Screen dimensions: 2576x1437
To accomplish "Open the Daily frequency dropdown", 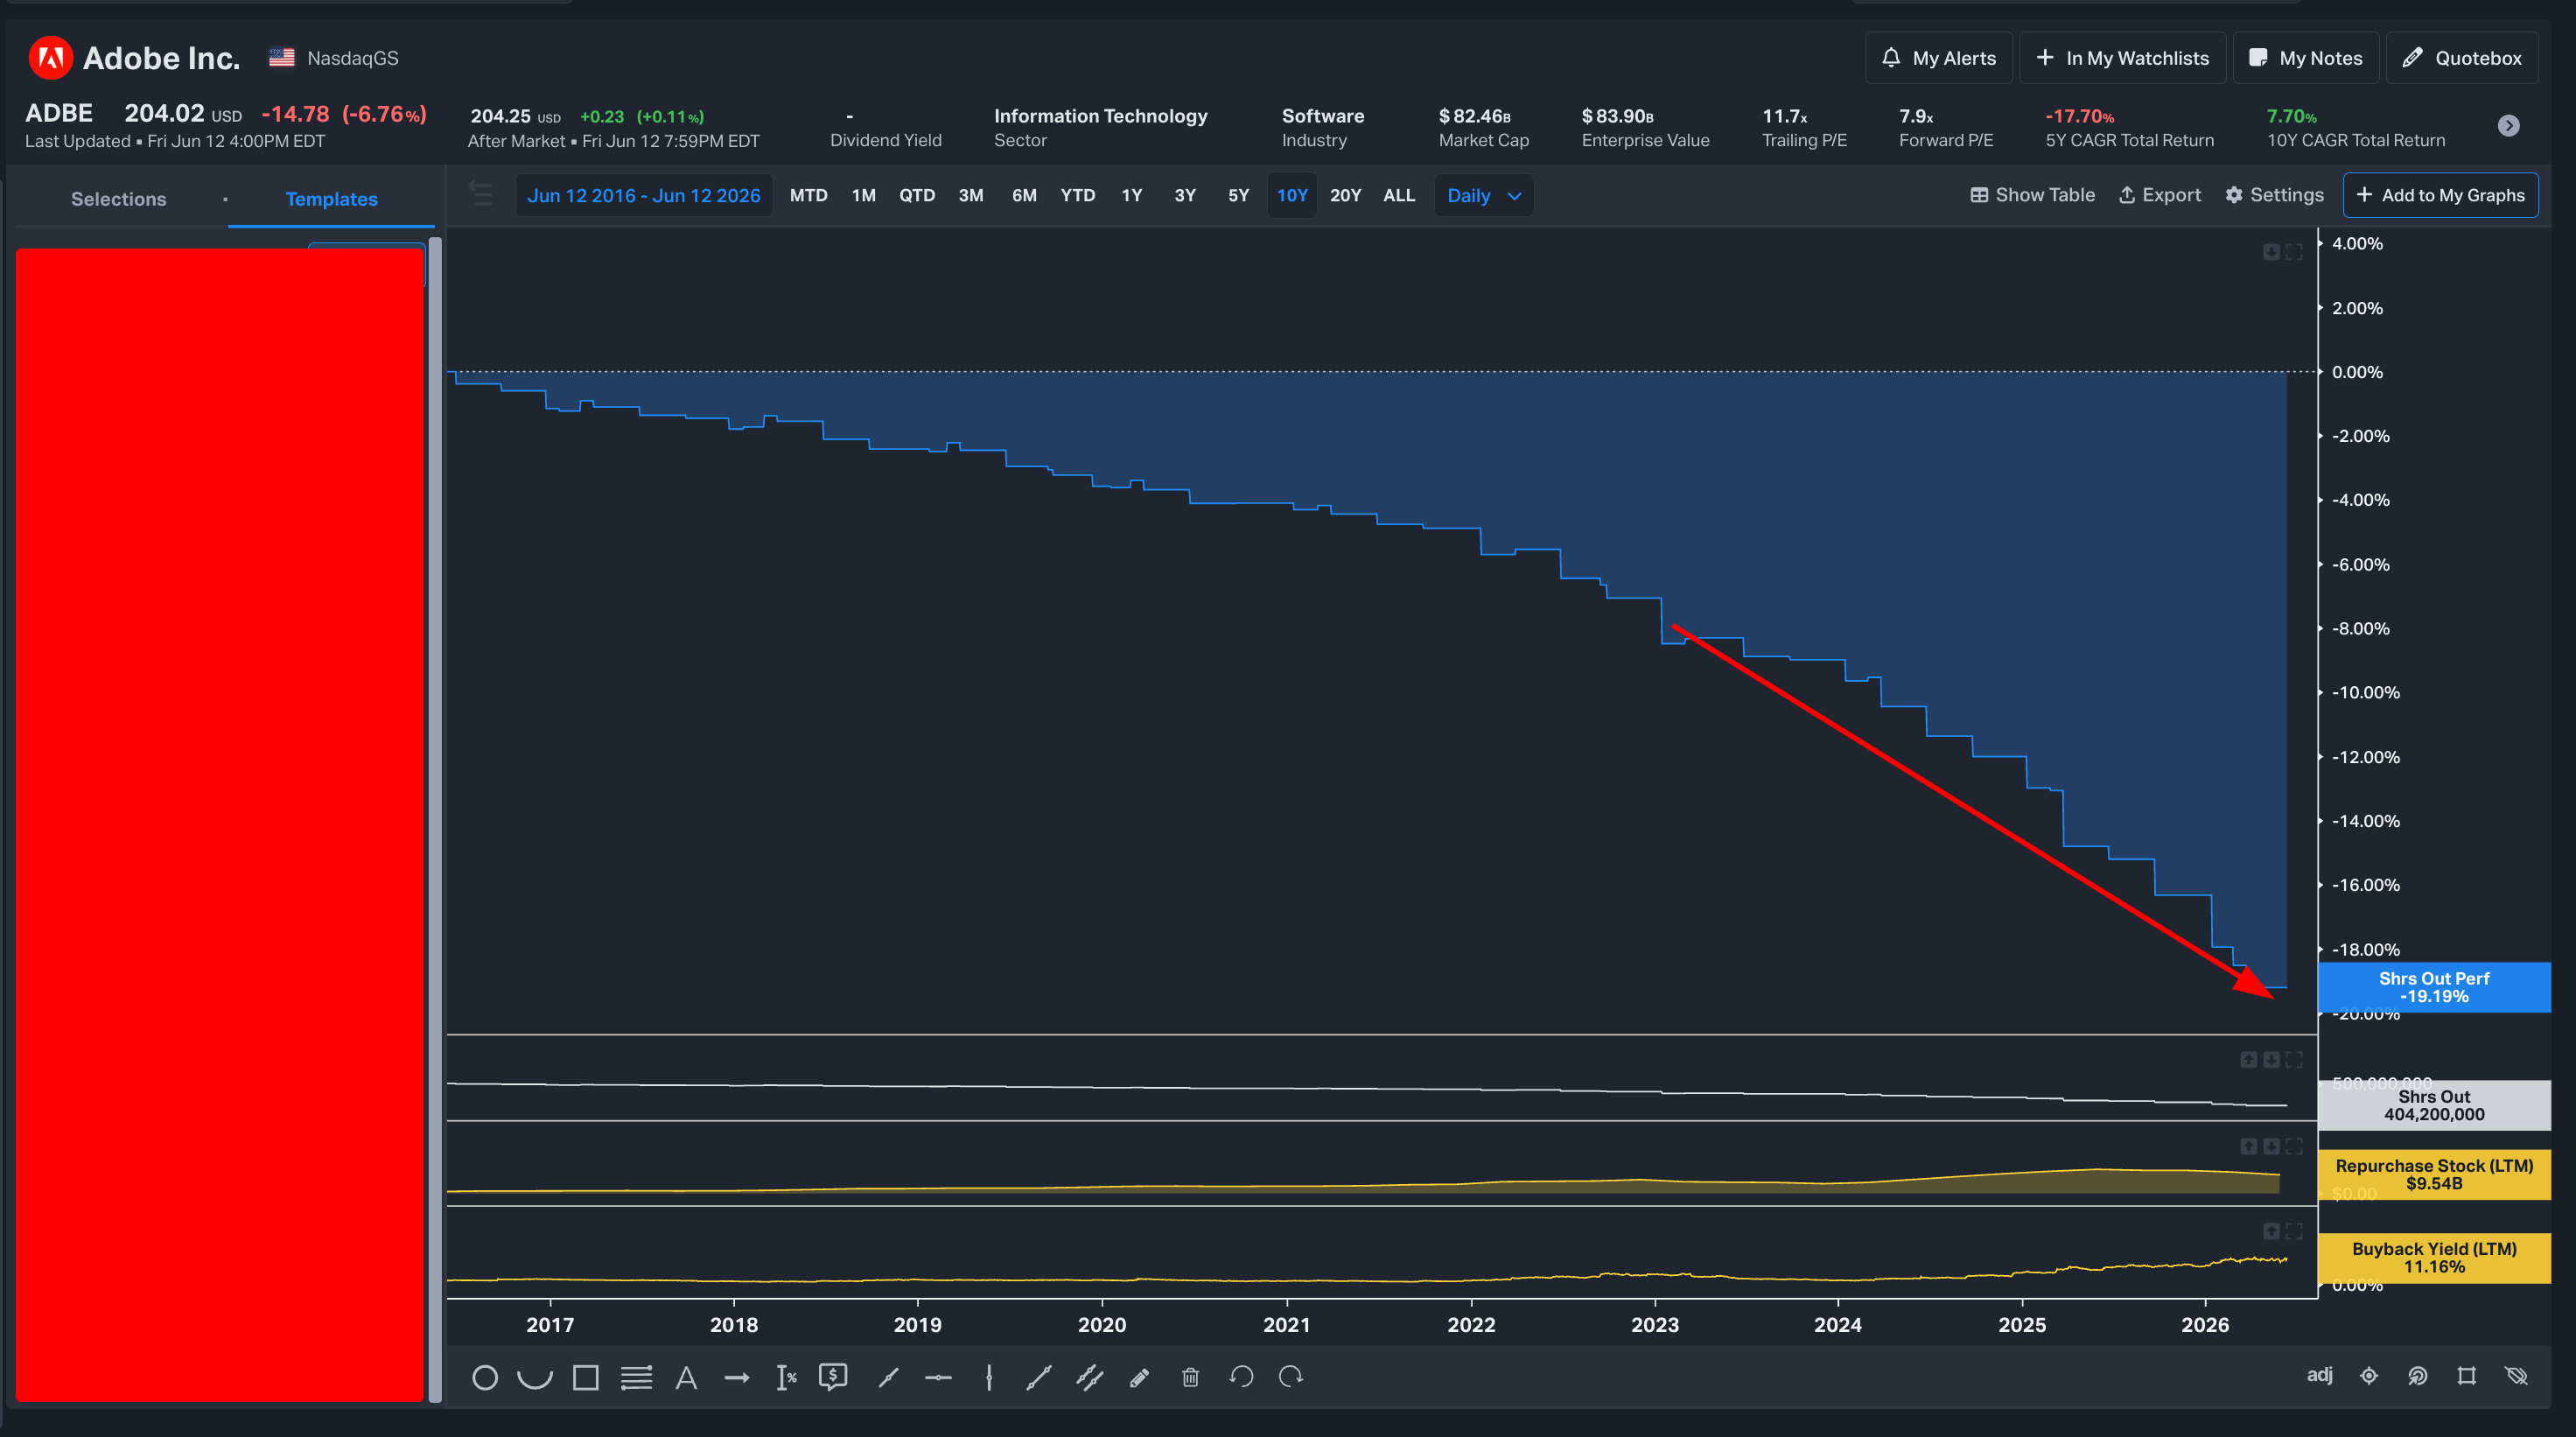I will pos(1484,195).
